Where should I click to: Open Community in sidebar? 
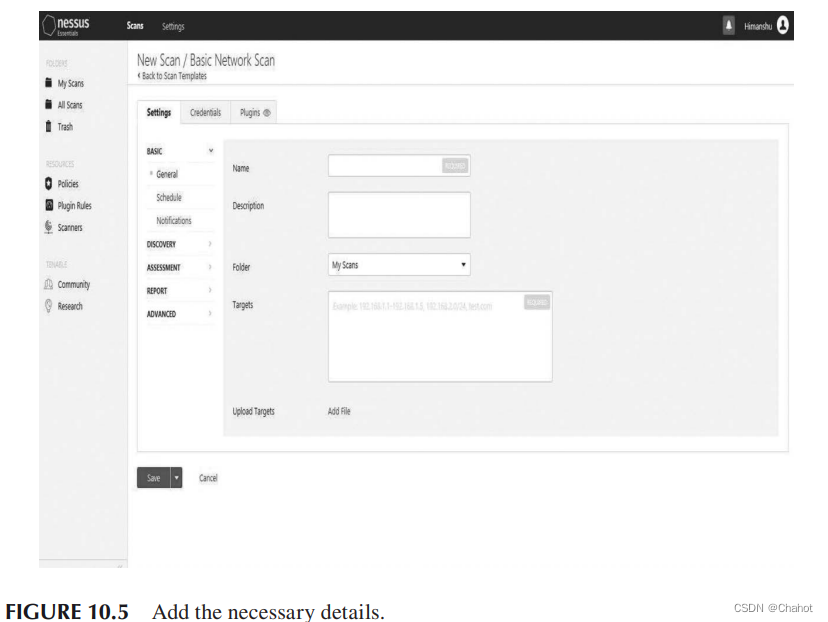74,284
